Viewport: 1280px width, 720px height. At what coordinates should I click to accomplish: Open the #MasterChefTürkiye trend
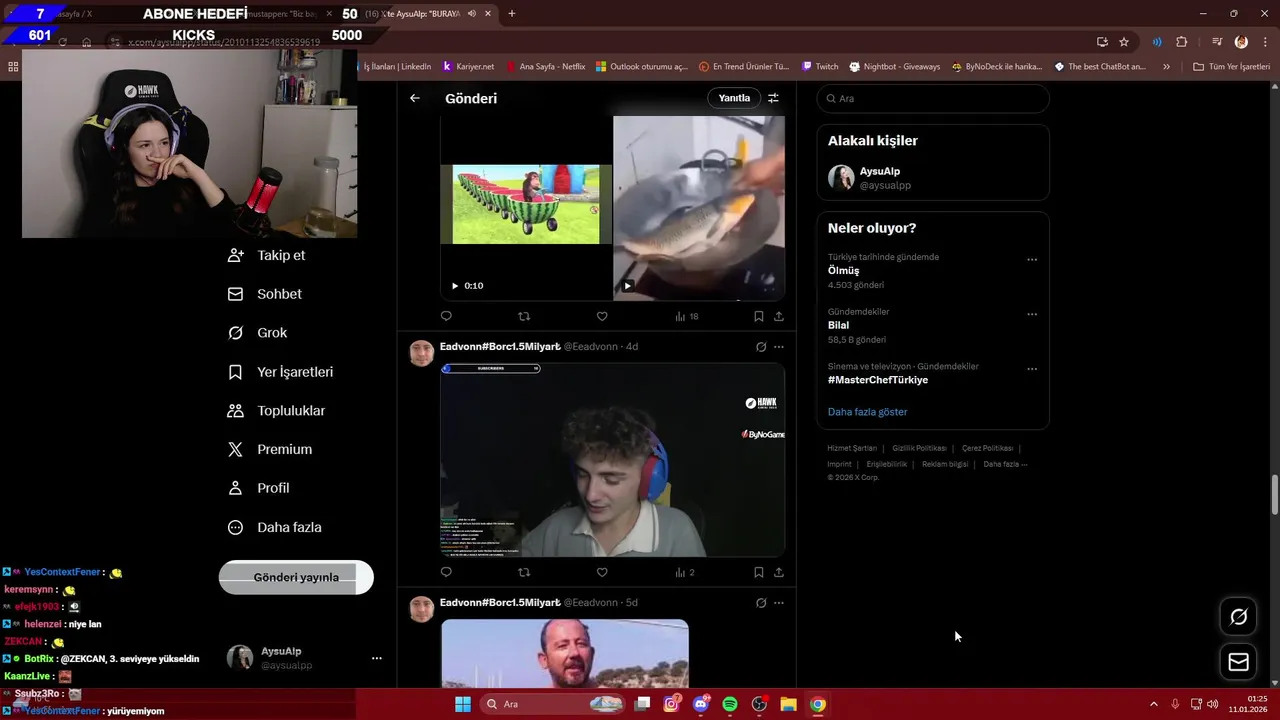pyautogui.click(x=878, y=380)
